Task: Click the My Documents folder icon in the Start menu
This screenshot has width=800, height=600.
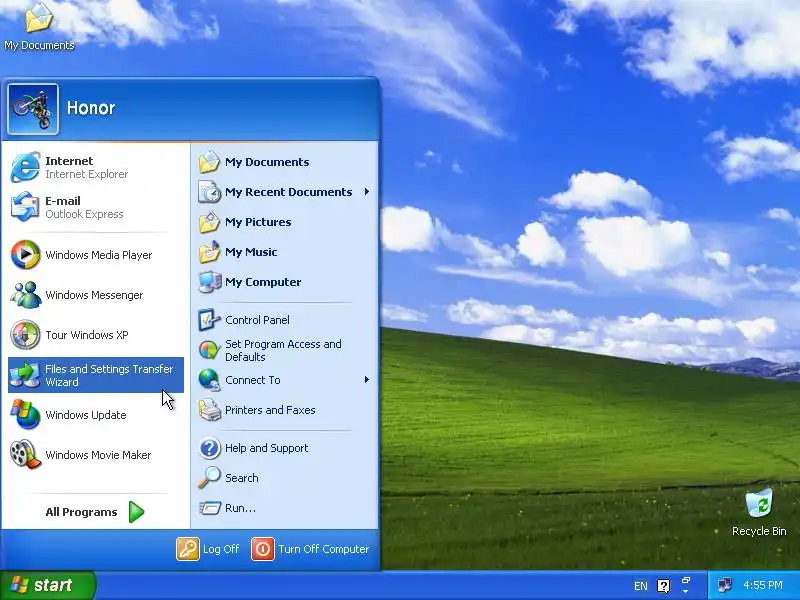Action: point(209,162)
